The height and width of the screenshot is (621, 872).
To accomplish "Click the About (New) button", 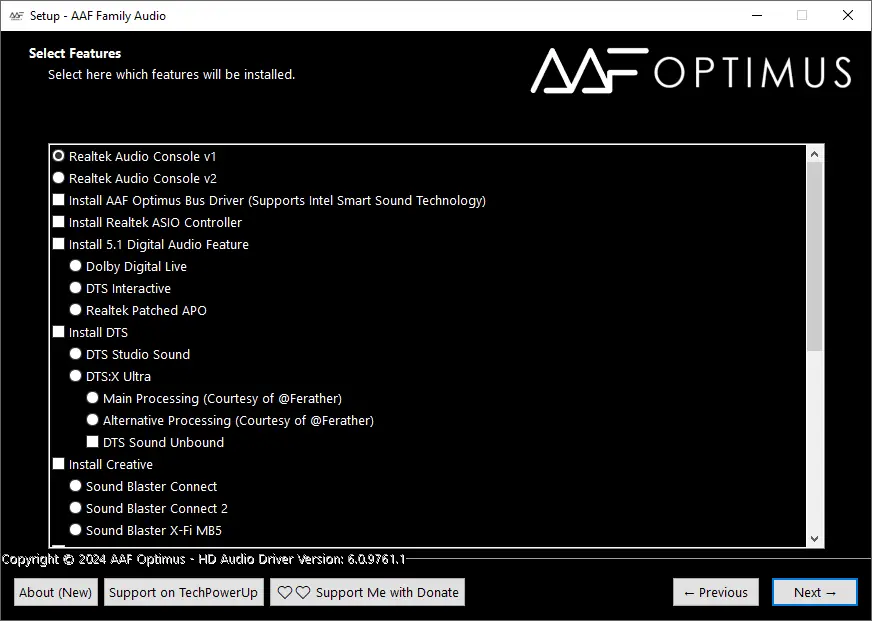I will [56, 592].
